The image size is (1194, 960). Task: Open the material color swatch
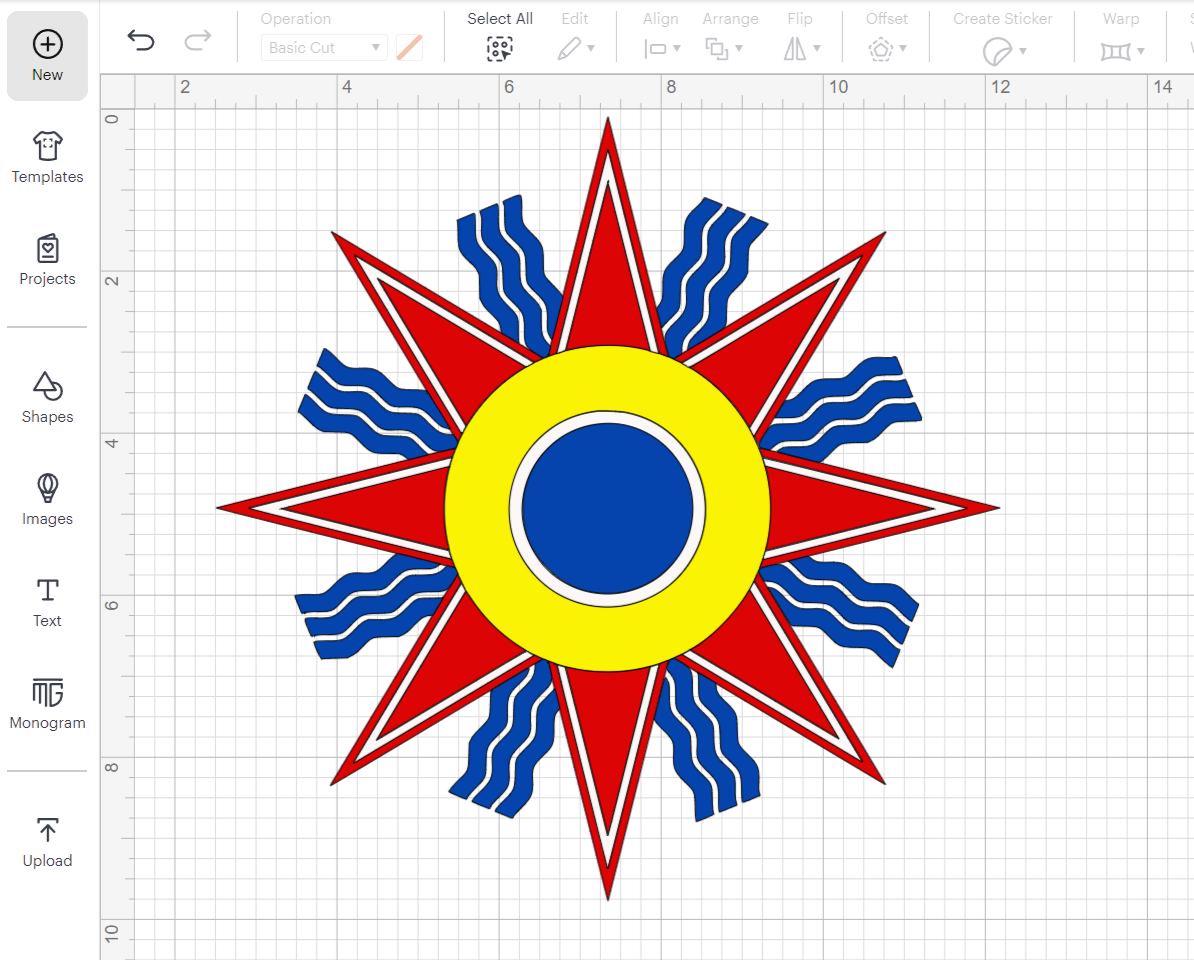click(x=409, y=47)
